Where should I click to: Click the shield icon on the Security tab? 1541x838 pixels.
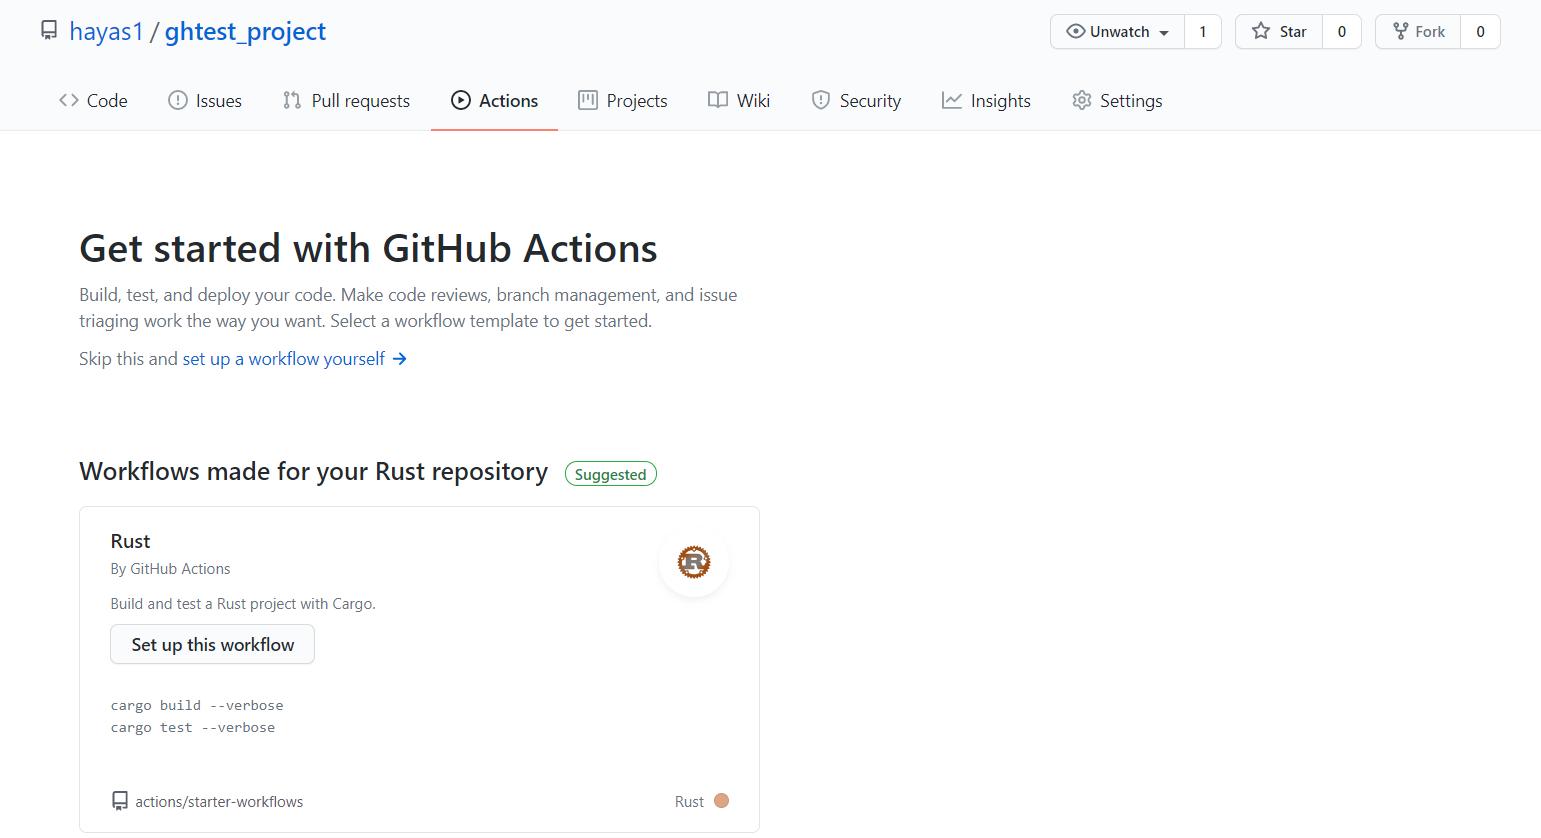pyautogui.click(x=821, y=100)
